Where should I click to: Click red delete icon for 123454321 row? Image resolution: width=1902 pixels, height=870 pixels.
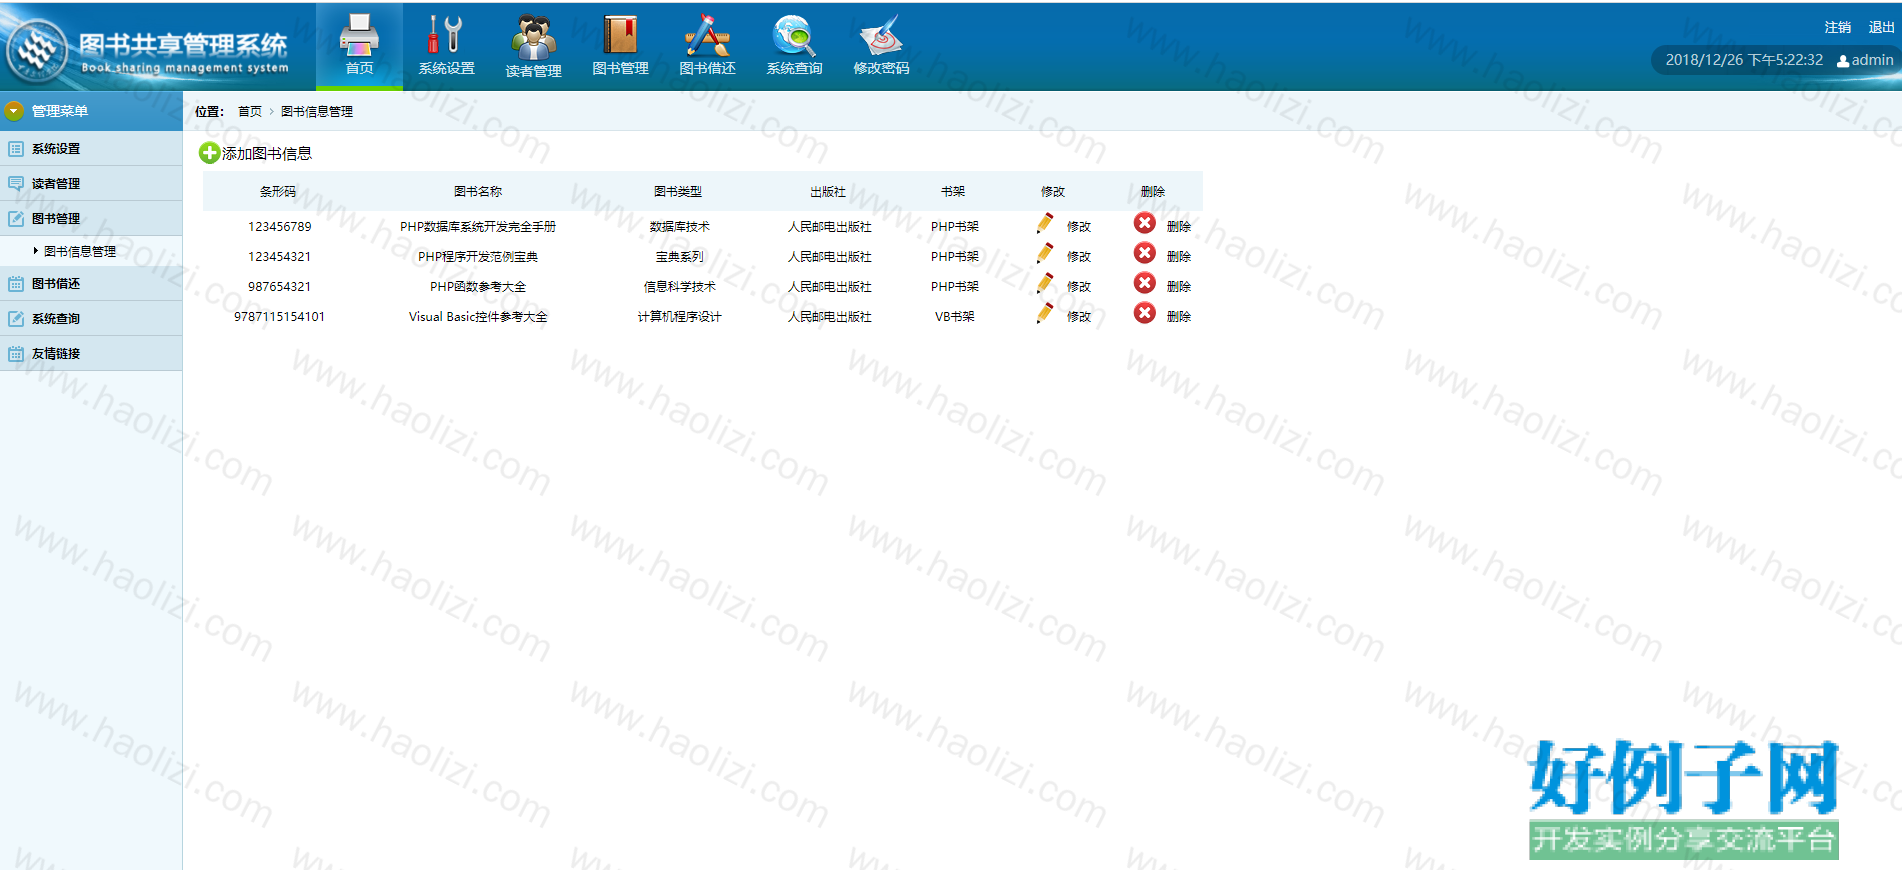[1145, 253]
